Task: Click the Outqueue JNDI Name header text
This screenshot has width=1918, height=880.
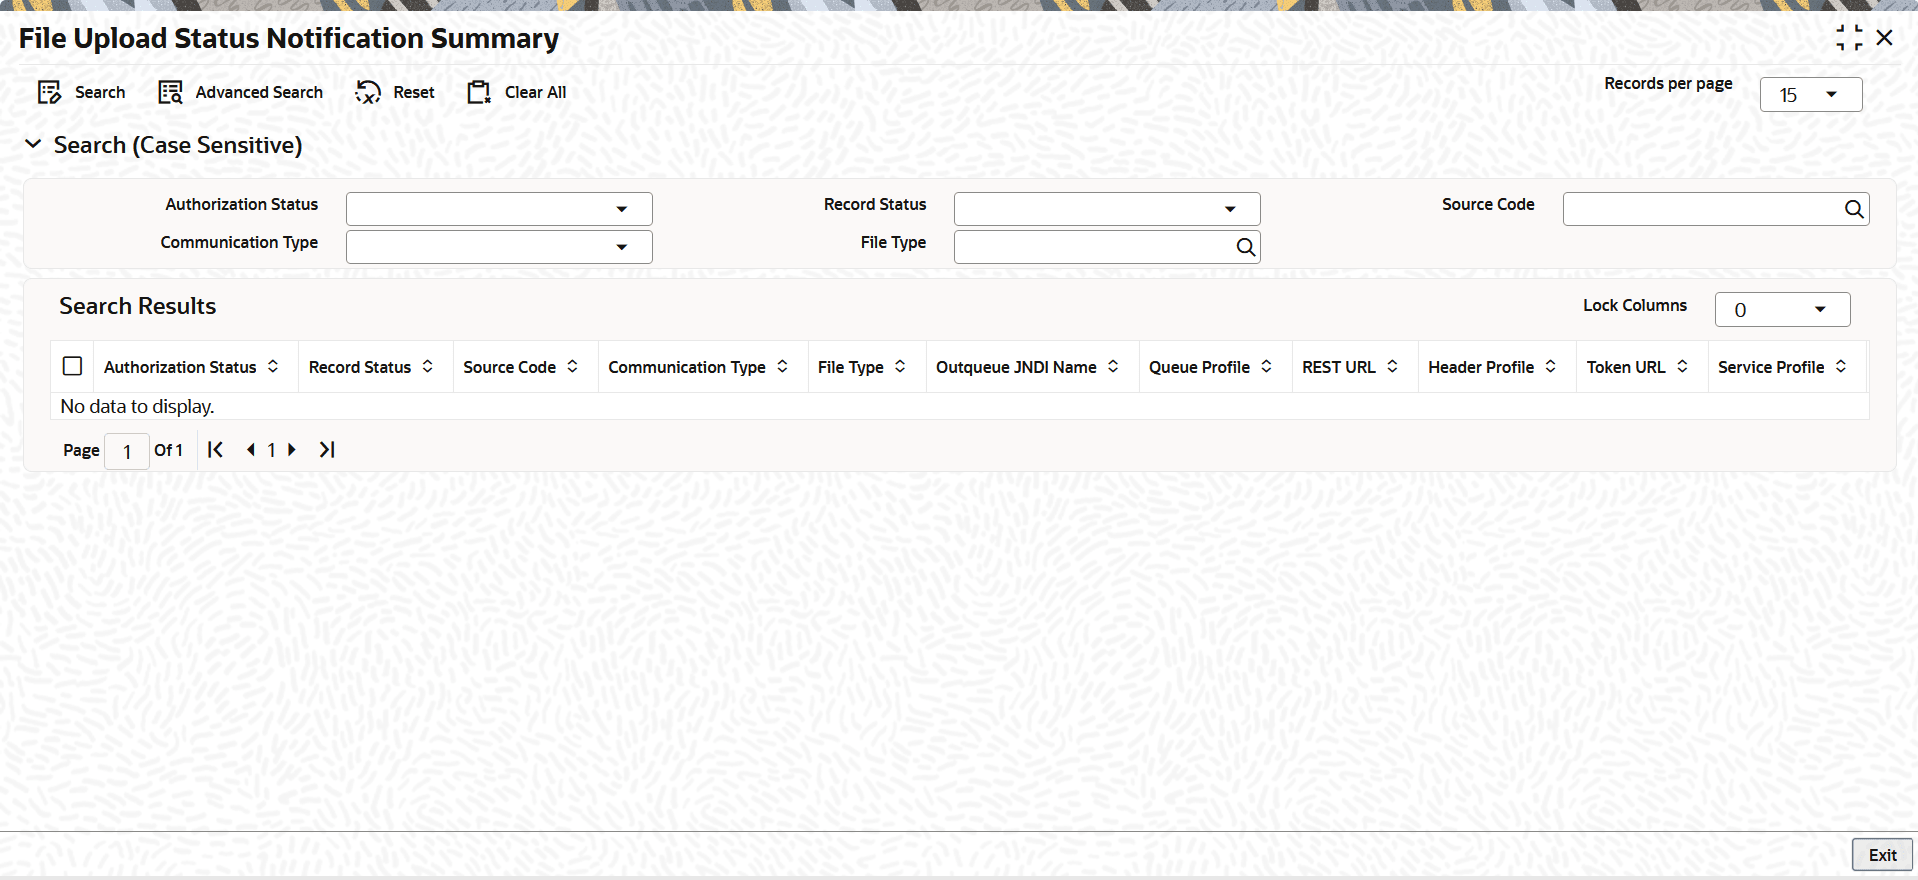Action: click(x=1016, y=367)
